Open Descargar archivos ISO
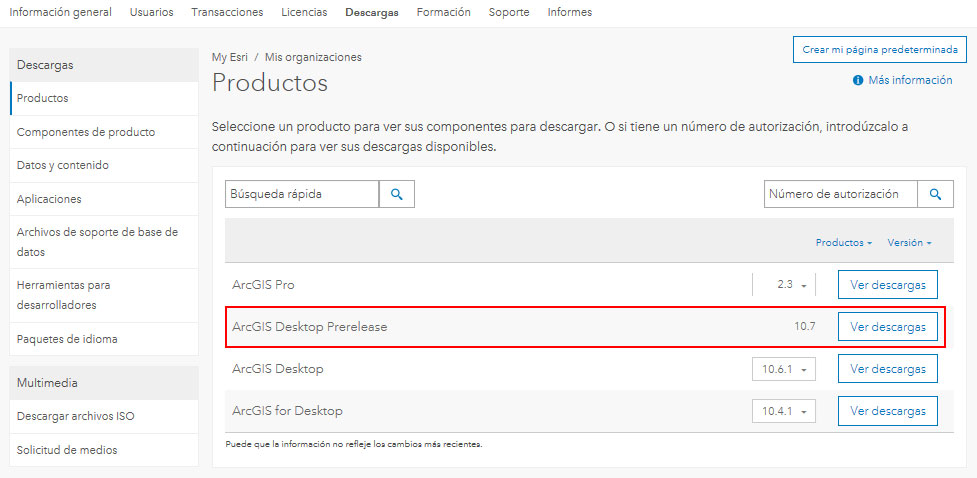The image size is (977, 478). point(104,416)
